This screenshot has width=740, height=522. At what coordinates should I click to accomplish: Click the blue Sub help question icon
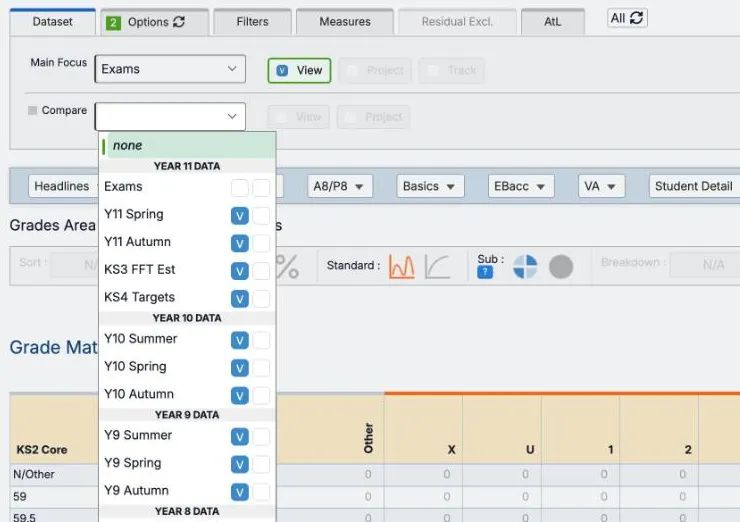[485, 272]
